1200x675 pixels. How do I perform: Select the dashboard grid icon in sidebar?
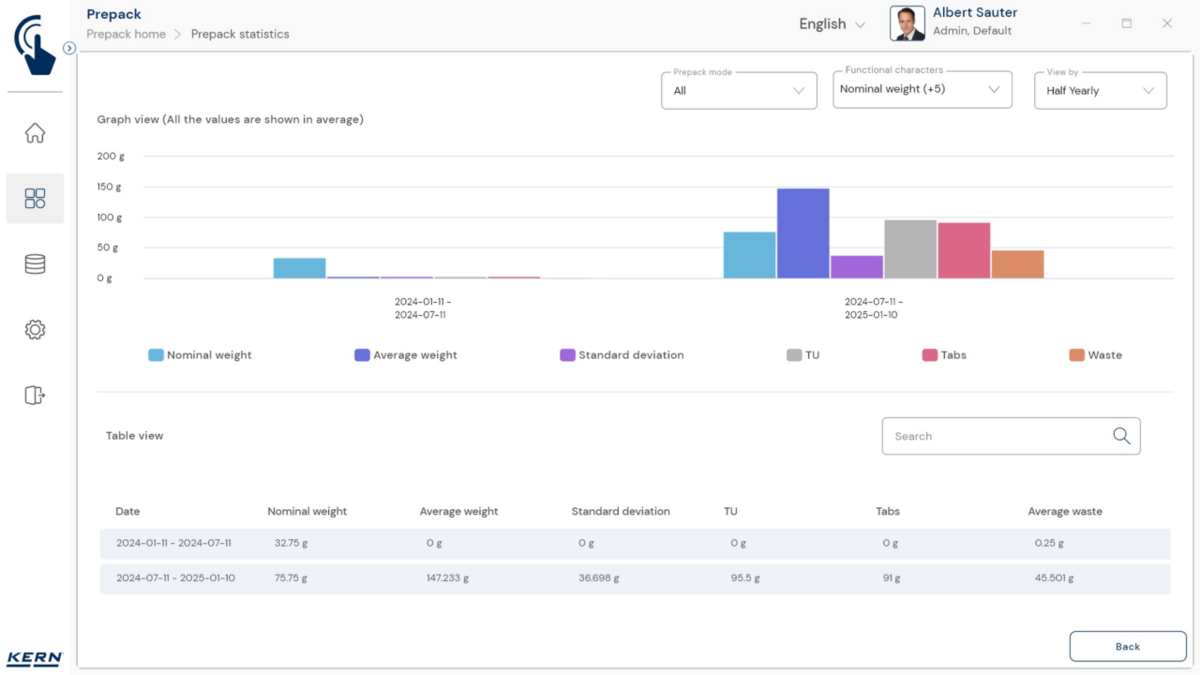35,198
